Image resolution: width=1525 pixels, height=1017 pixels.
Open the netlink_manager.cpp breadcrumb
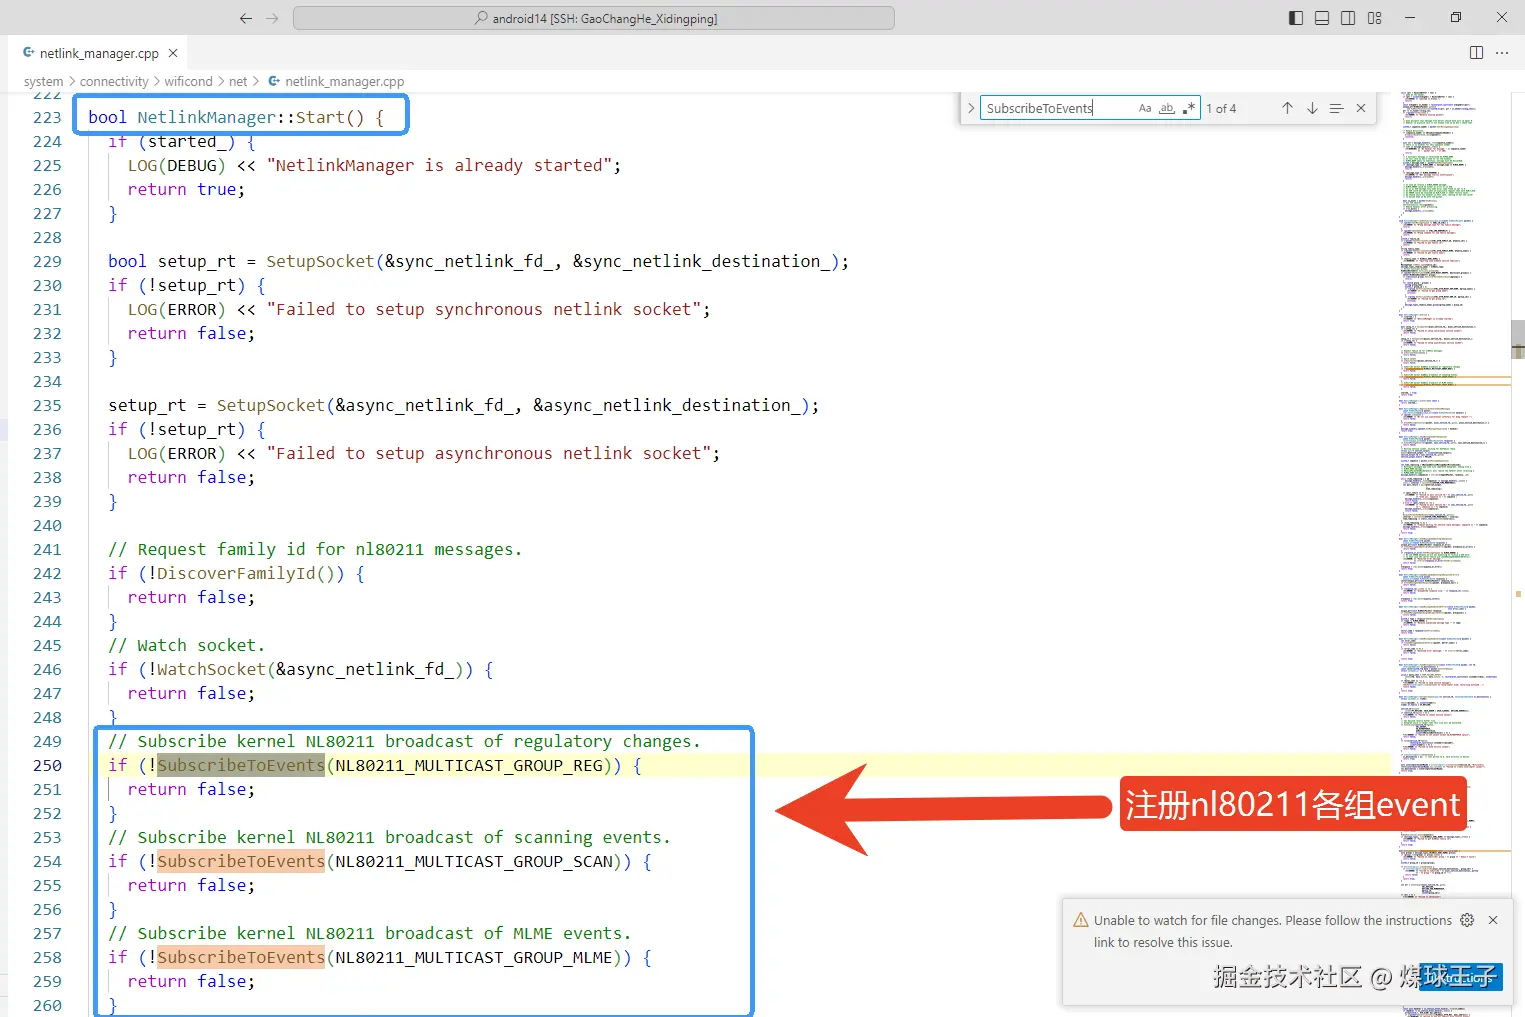(x=336, y=82)
